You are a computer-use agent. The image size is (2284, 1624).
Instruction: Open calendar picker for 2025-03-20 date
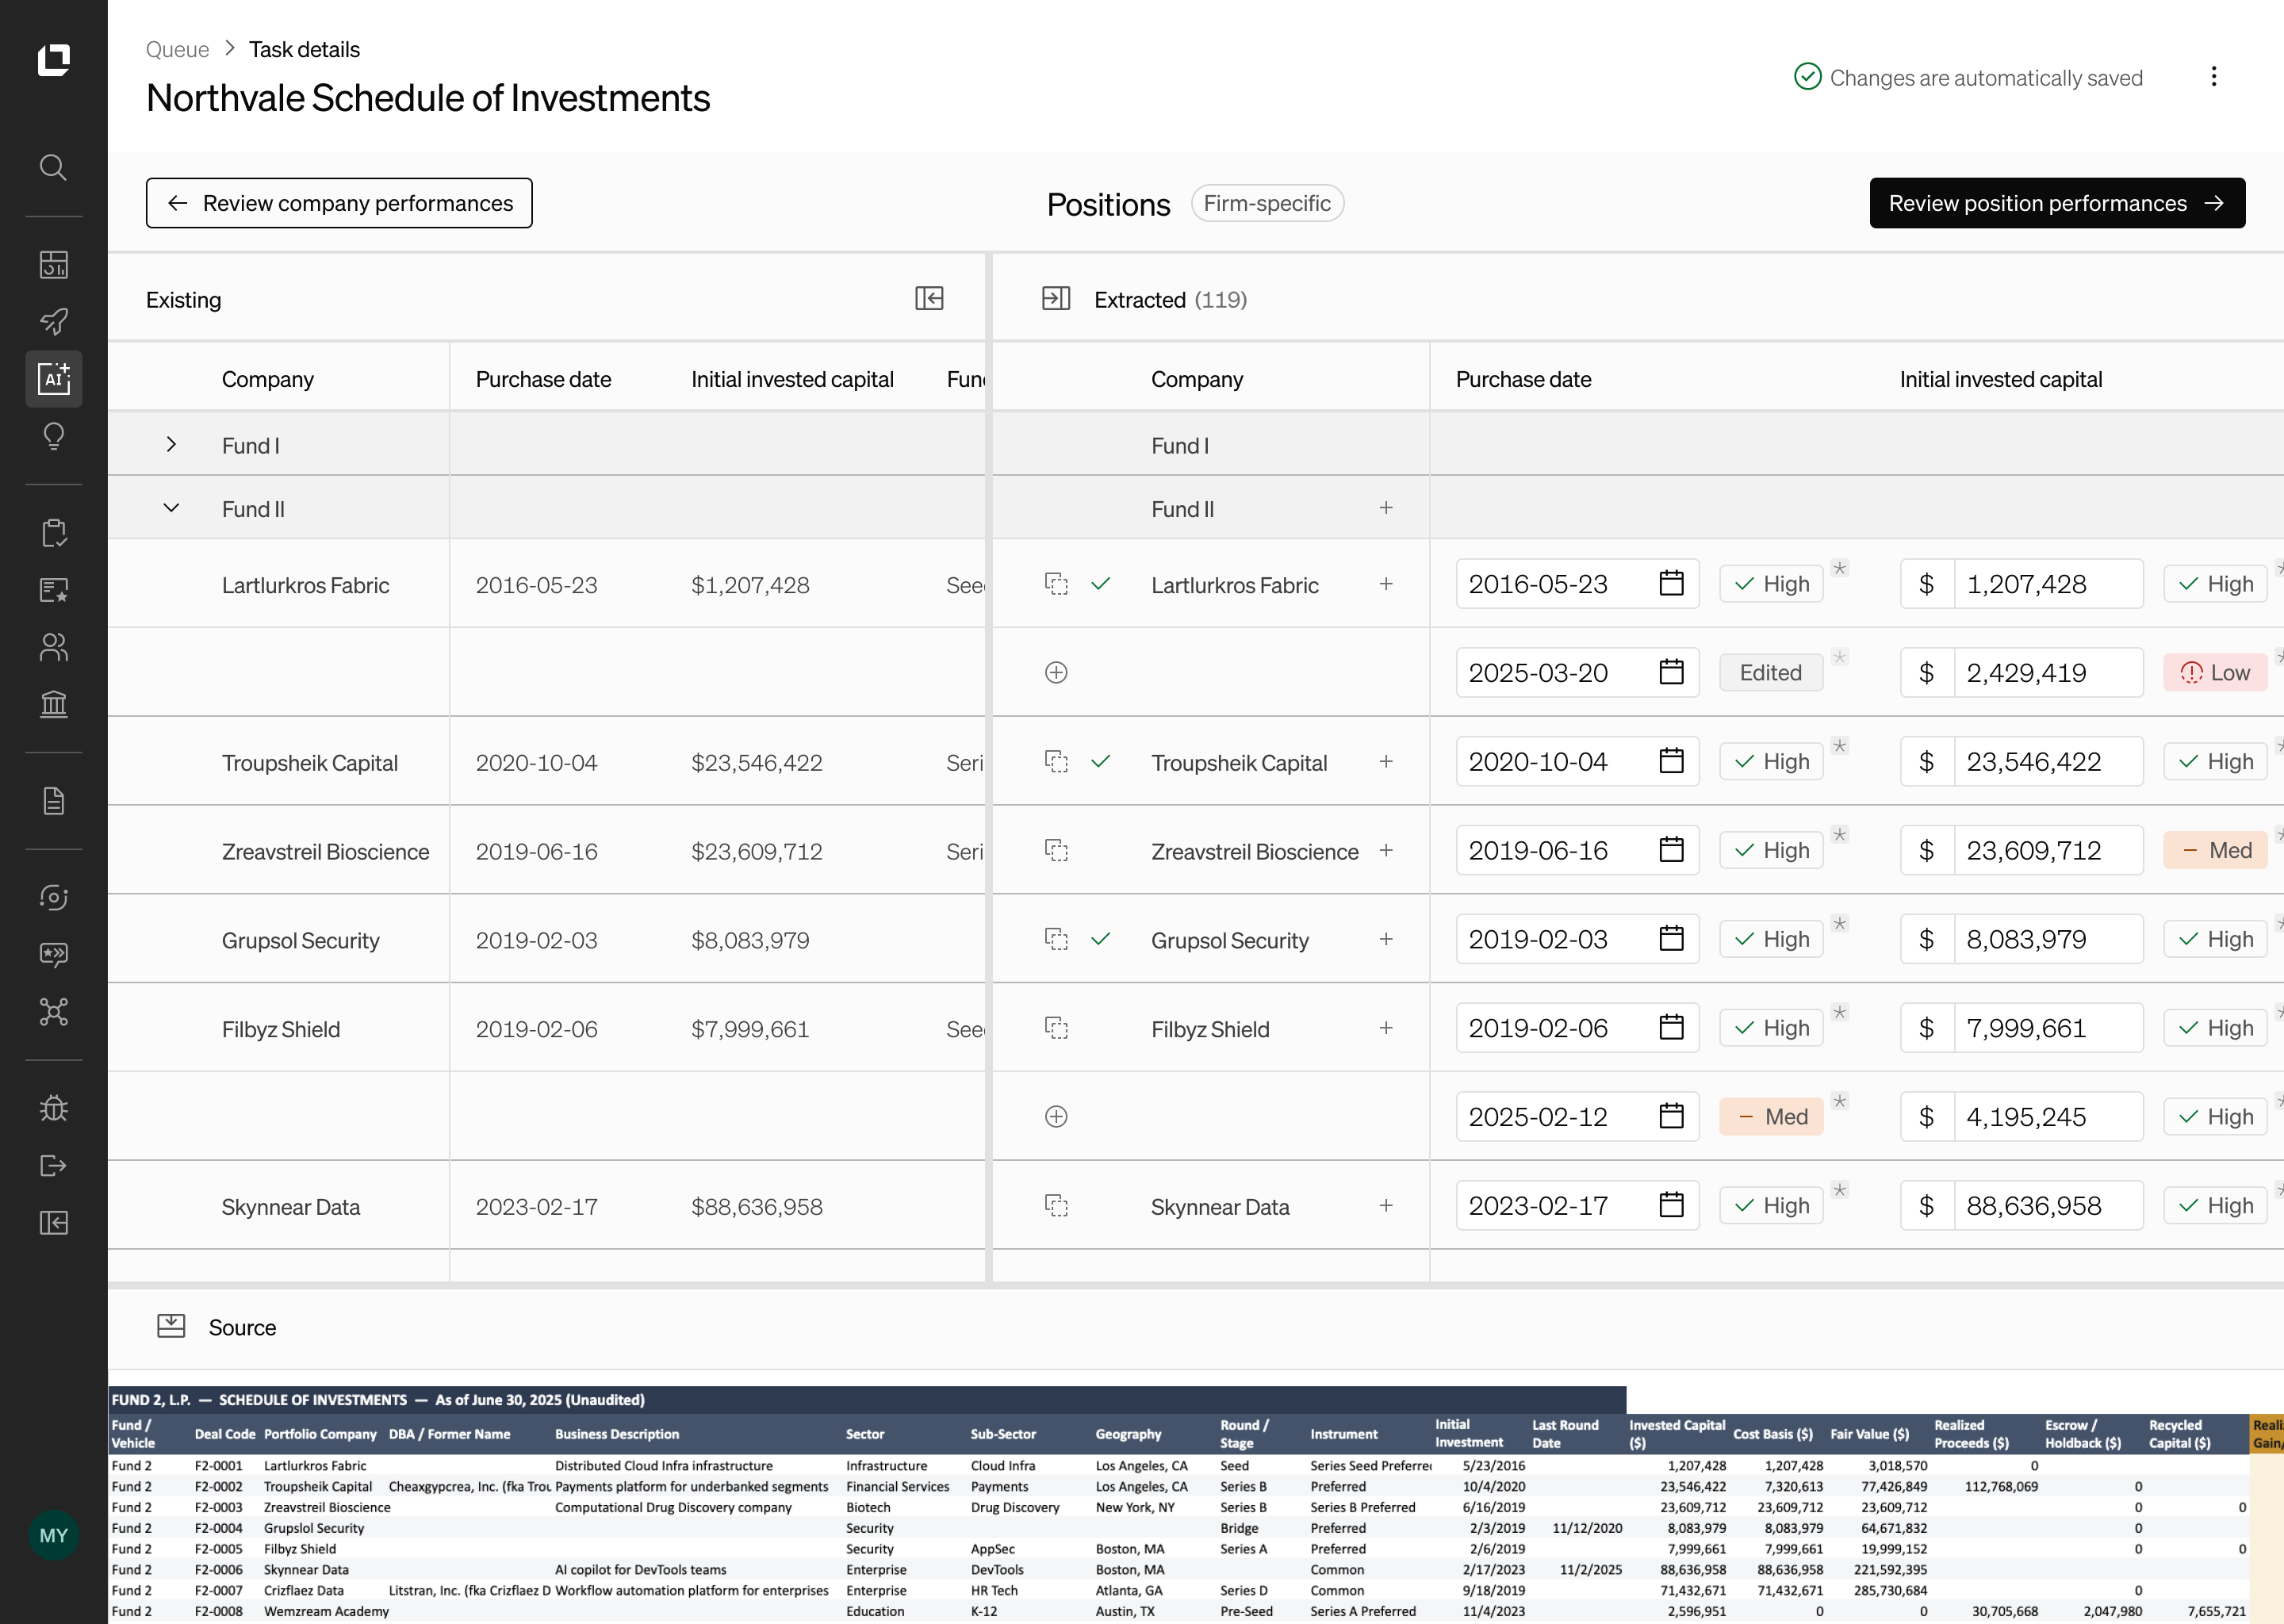click(x=1671, y=672)
